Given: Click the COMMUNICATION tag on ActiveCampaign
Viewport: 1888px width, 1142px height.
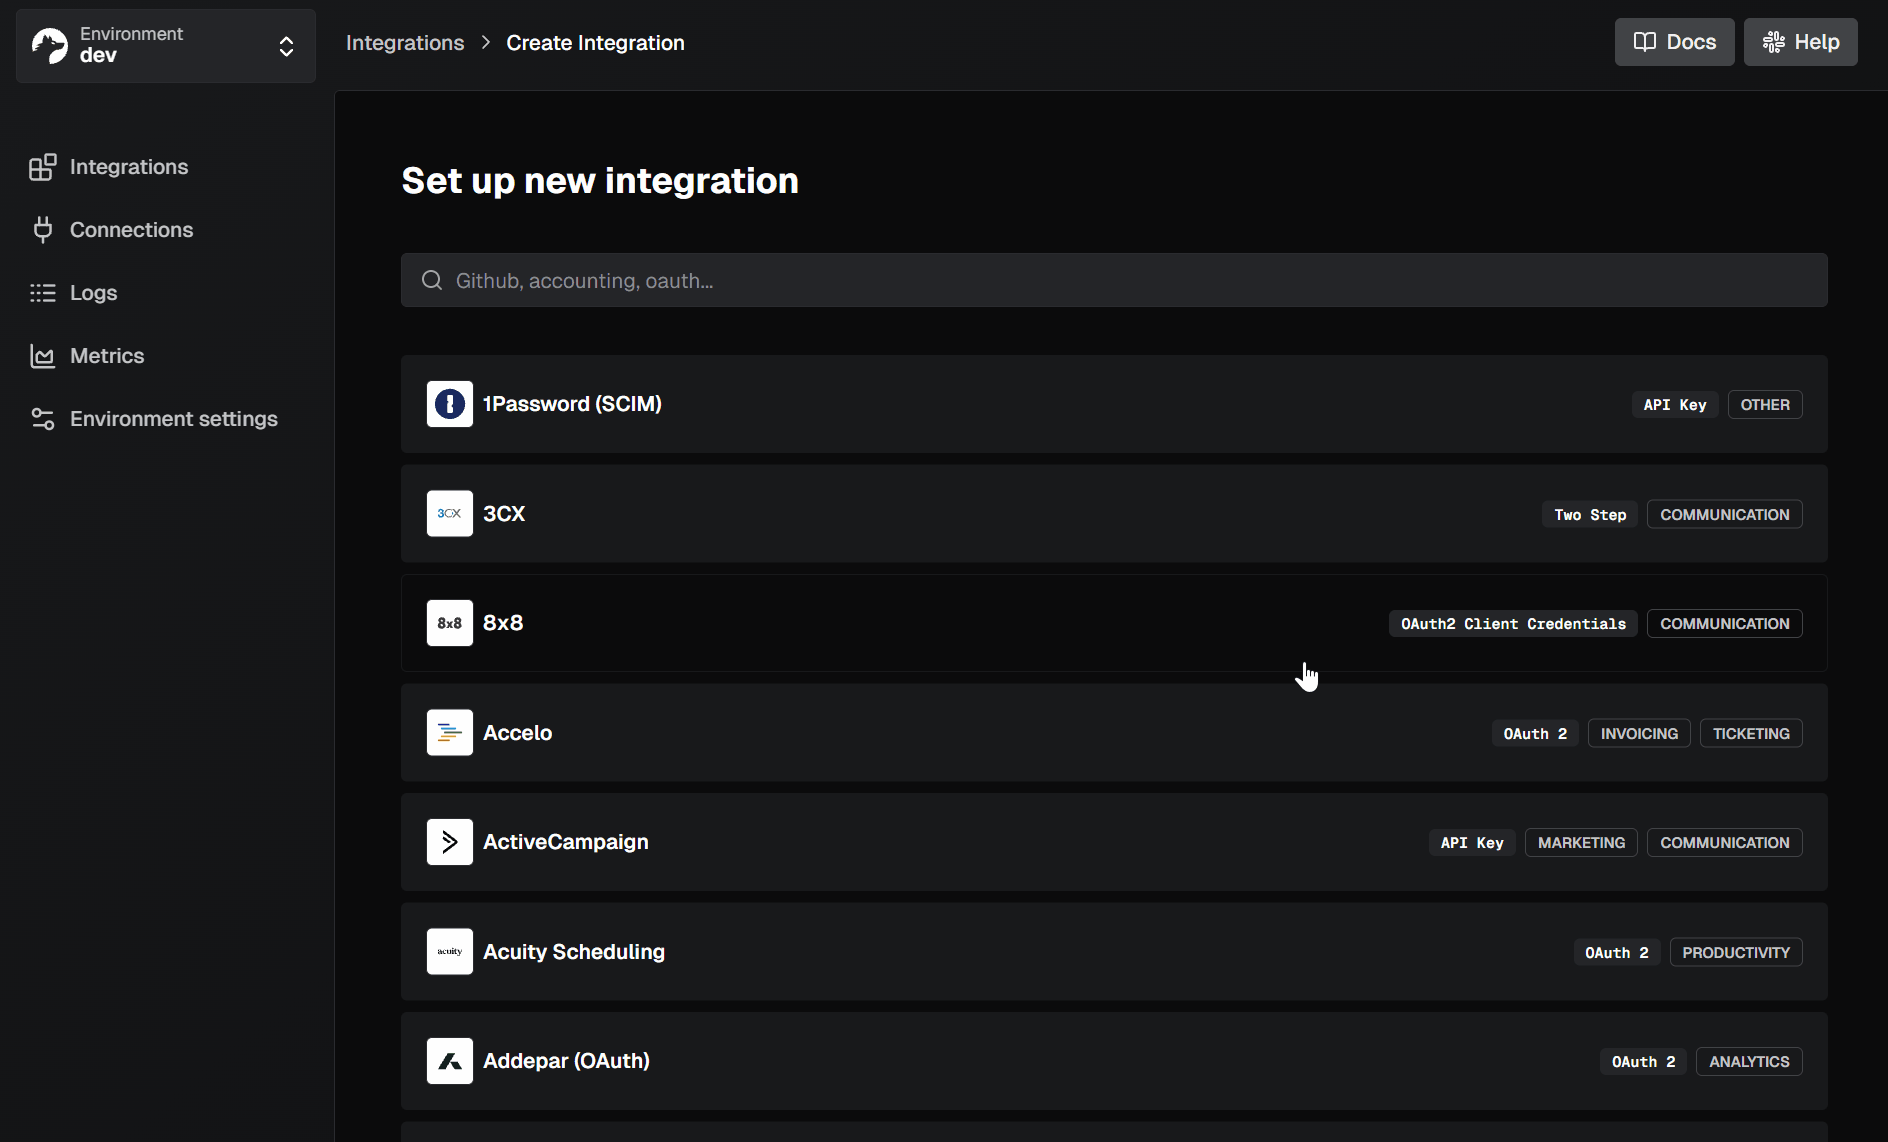Looking at the screenshot, I should tap(1725, 843).
